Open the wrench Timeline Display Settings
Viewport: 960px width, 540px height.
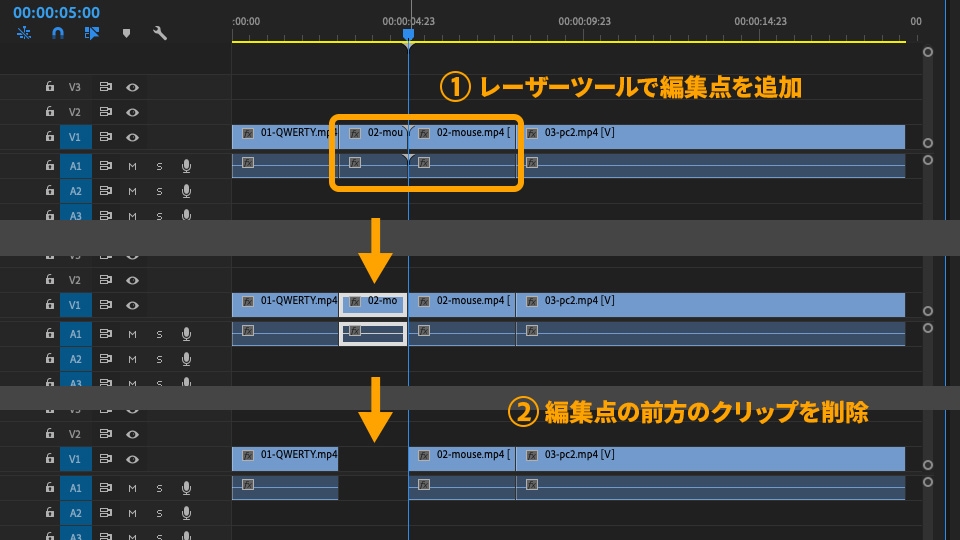pos(160,33)
